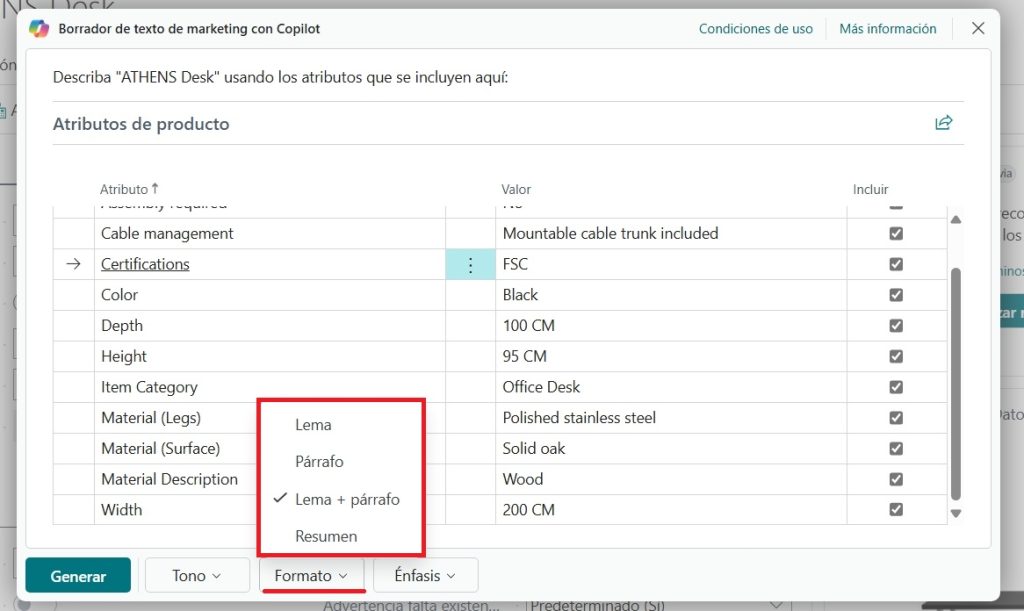1024x611 pixels.
Task: Uncheck Incluir for Certifications
Action: pyautogui.click(x=896, y=264)
